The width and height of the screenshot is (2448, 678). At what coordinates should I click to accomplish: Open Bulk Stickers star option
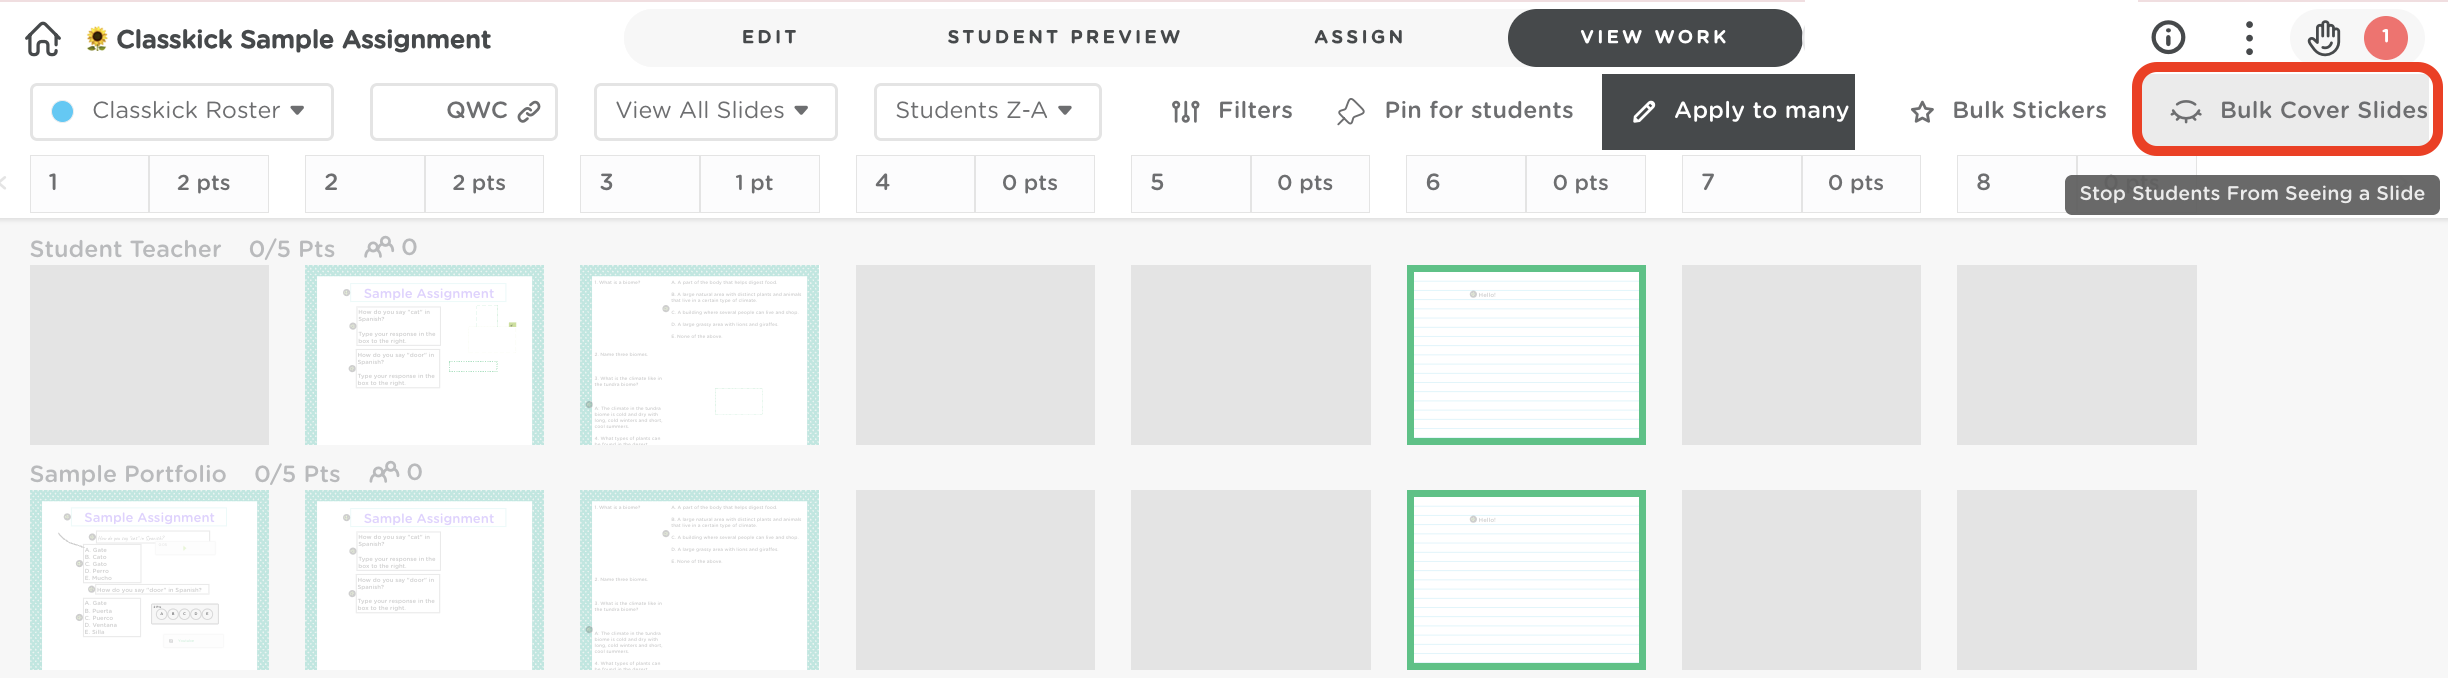click(x=2008, y=111)
